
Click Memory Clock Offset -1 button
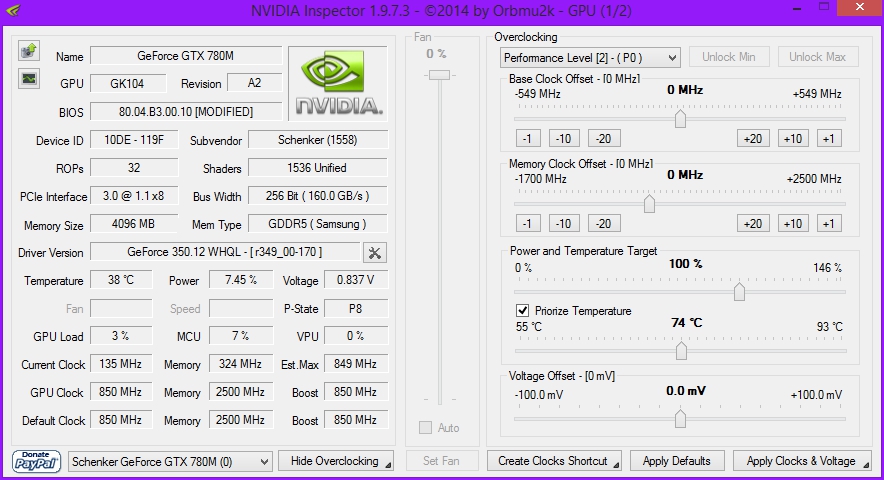528,224
